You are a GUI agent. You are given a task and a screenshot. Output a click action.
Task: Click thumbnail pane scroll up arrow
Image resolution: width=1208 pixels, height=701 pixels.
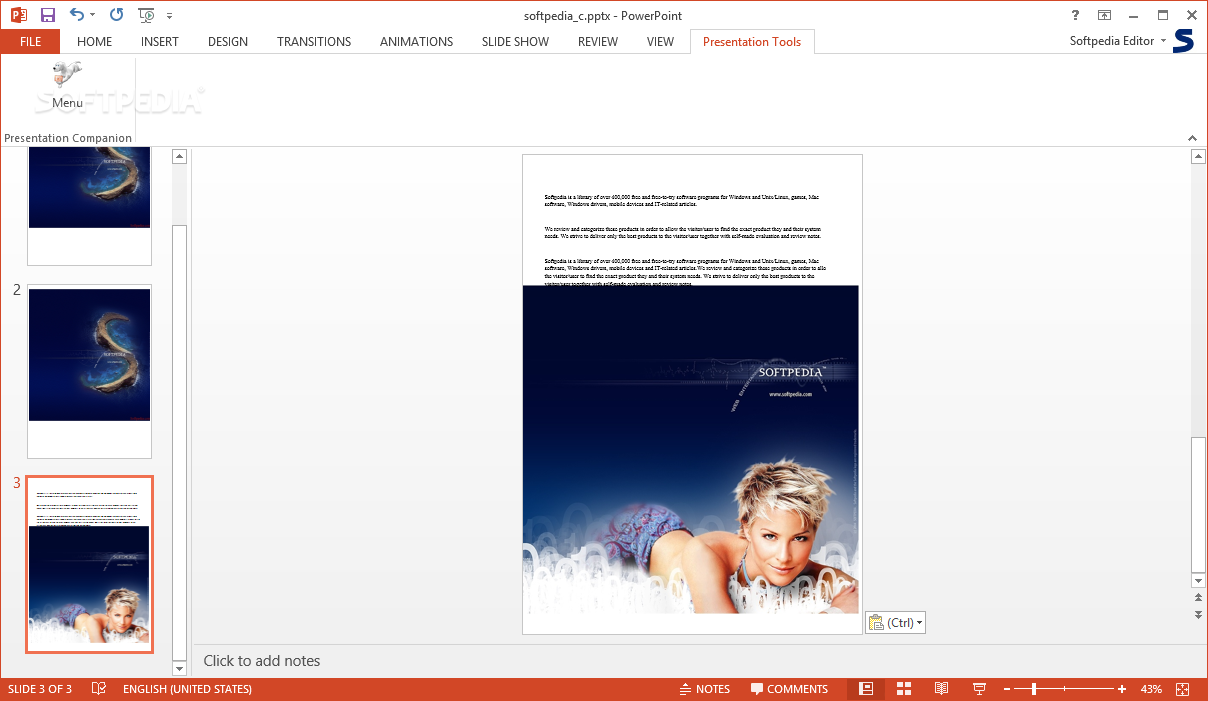pos(180,156)
